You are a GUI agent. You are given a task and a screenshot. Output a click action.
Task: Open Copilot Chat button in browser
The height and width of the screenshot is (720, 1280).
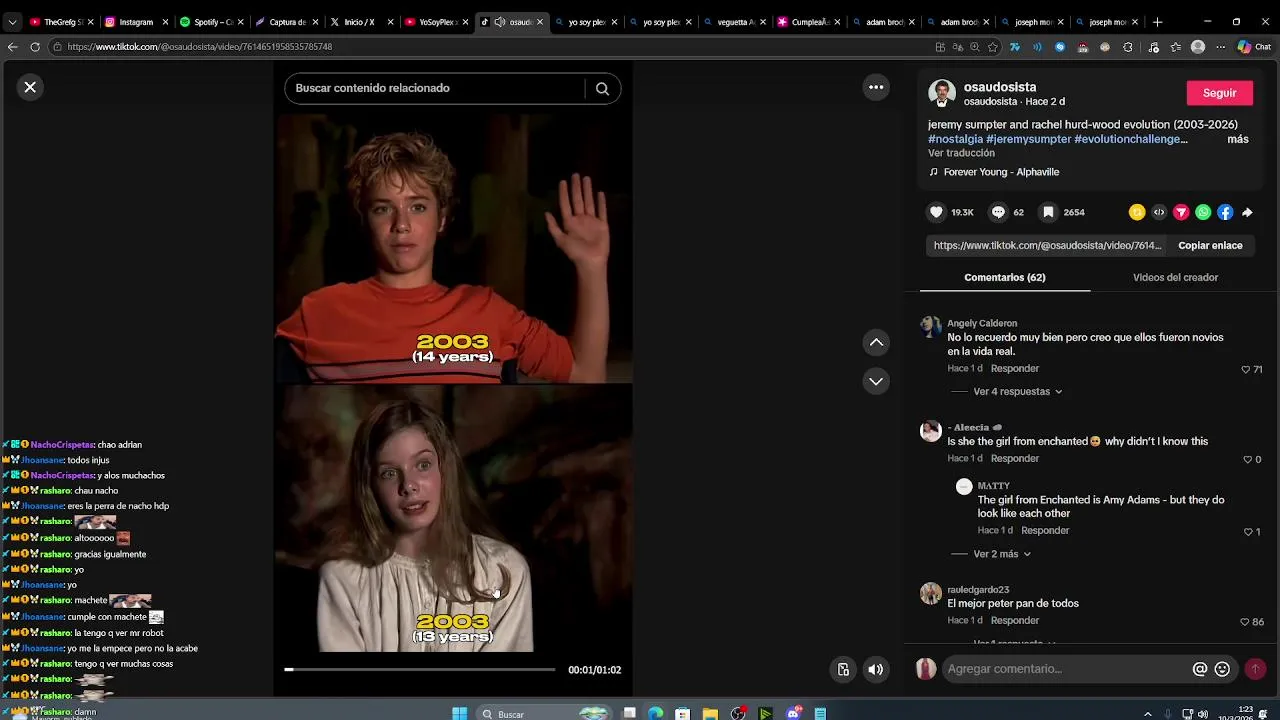(1254, 46)
